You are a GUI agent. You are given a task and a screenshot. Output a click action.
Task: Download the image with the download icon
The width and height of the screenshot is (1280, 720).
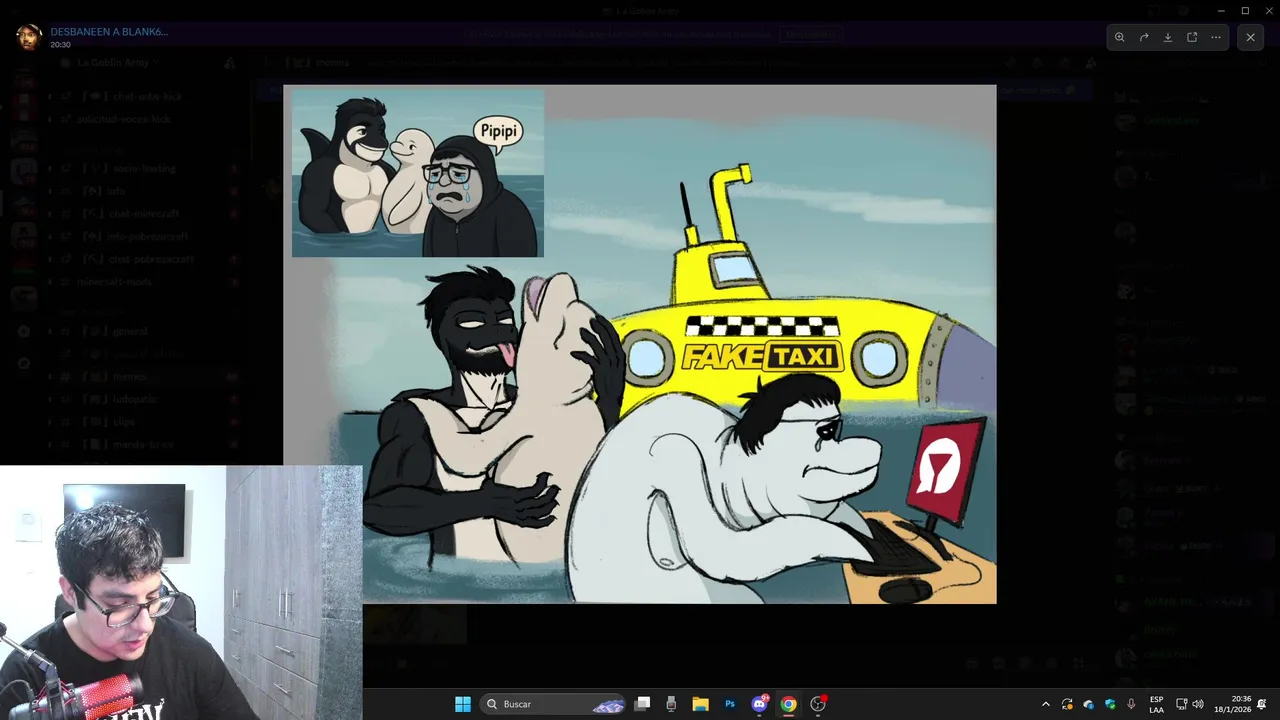(x=1168, y=37)
